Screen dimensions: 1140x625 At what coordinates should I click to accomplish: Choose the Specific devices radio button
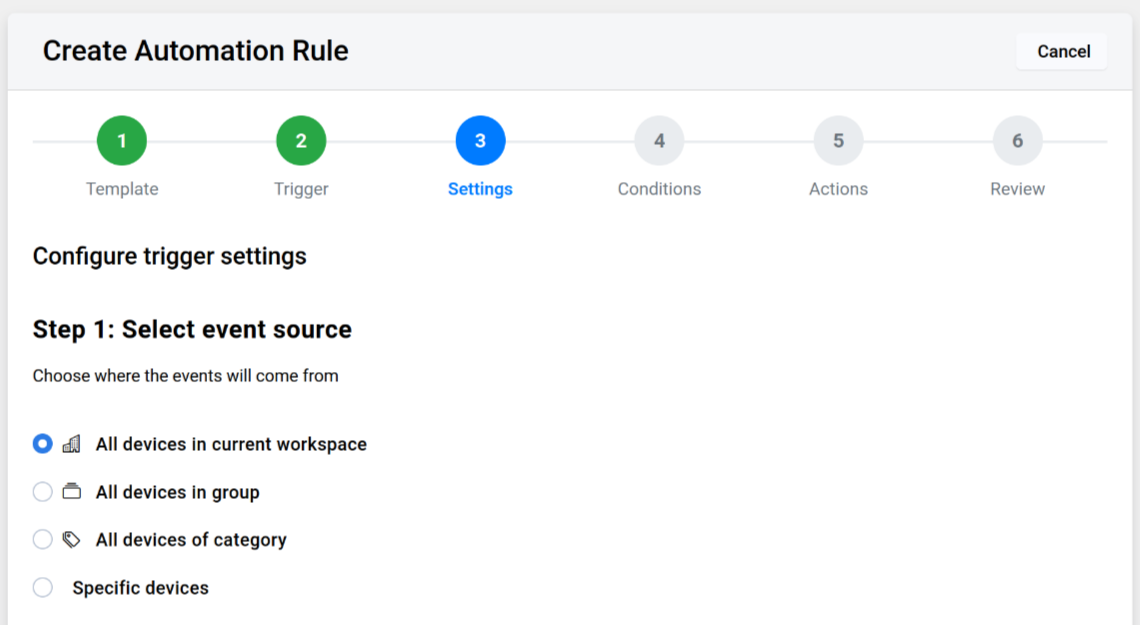42,588
